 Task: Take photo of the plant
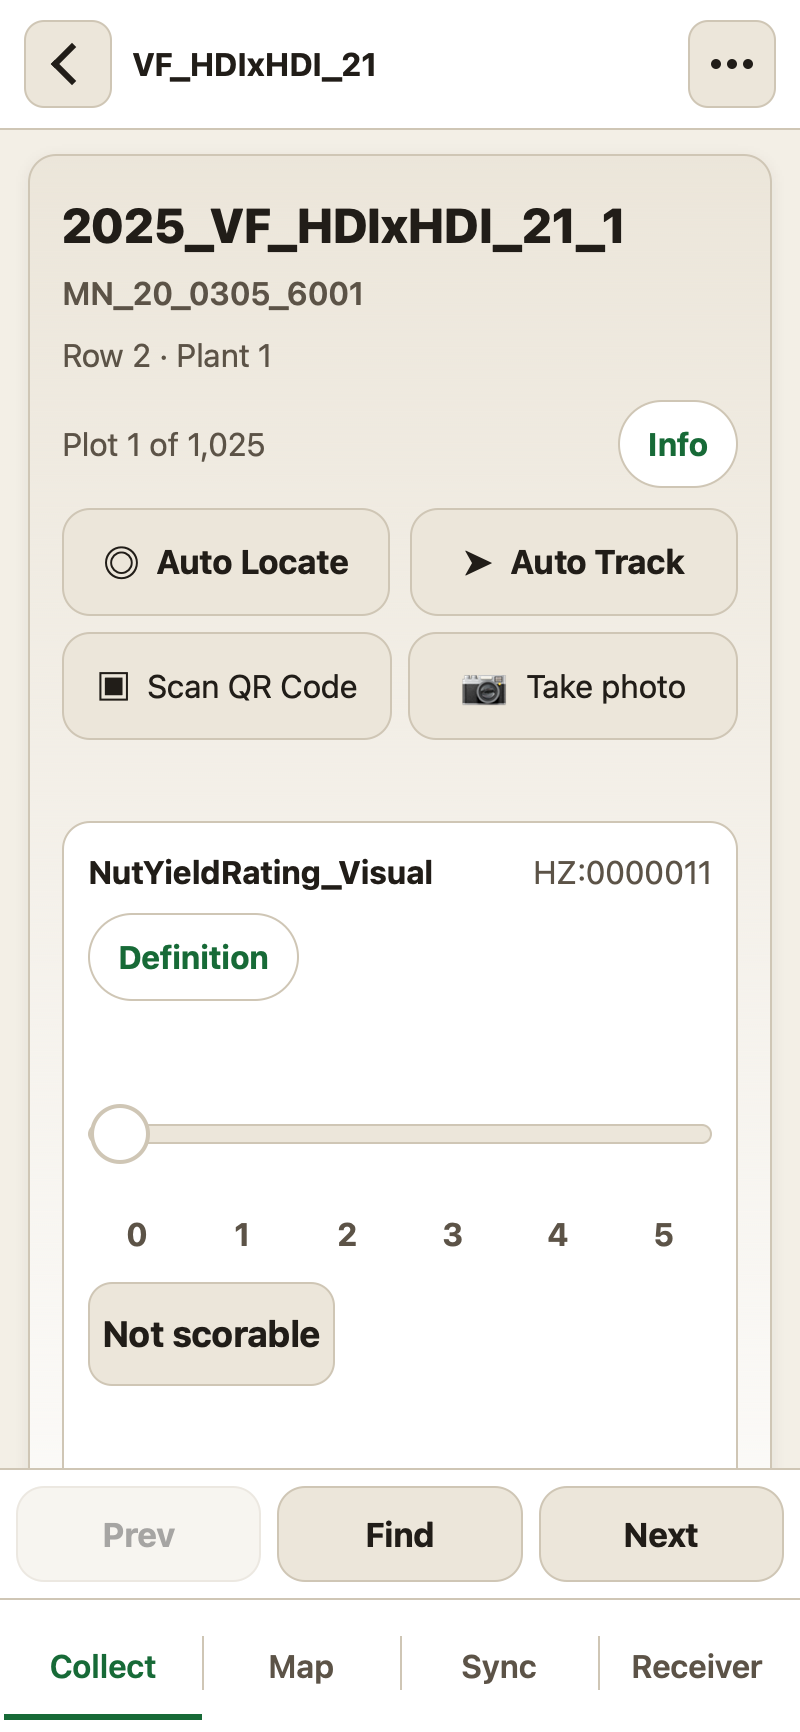pyautogui.click(x=573, y=686)
